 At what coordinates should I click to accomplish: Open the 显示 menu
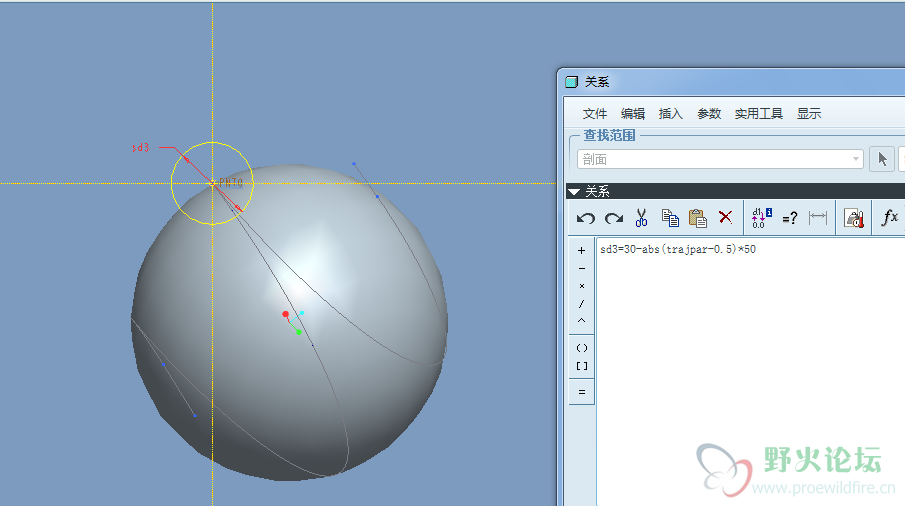tap(809, 114)
